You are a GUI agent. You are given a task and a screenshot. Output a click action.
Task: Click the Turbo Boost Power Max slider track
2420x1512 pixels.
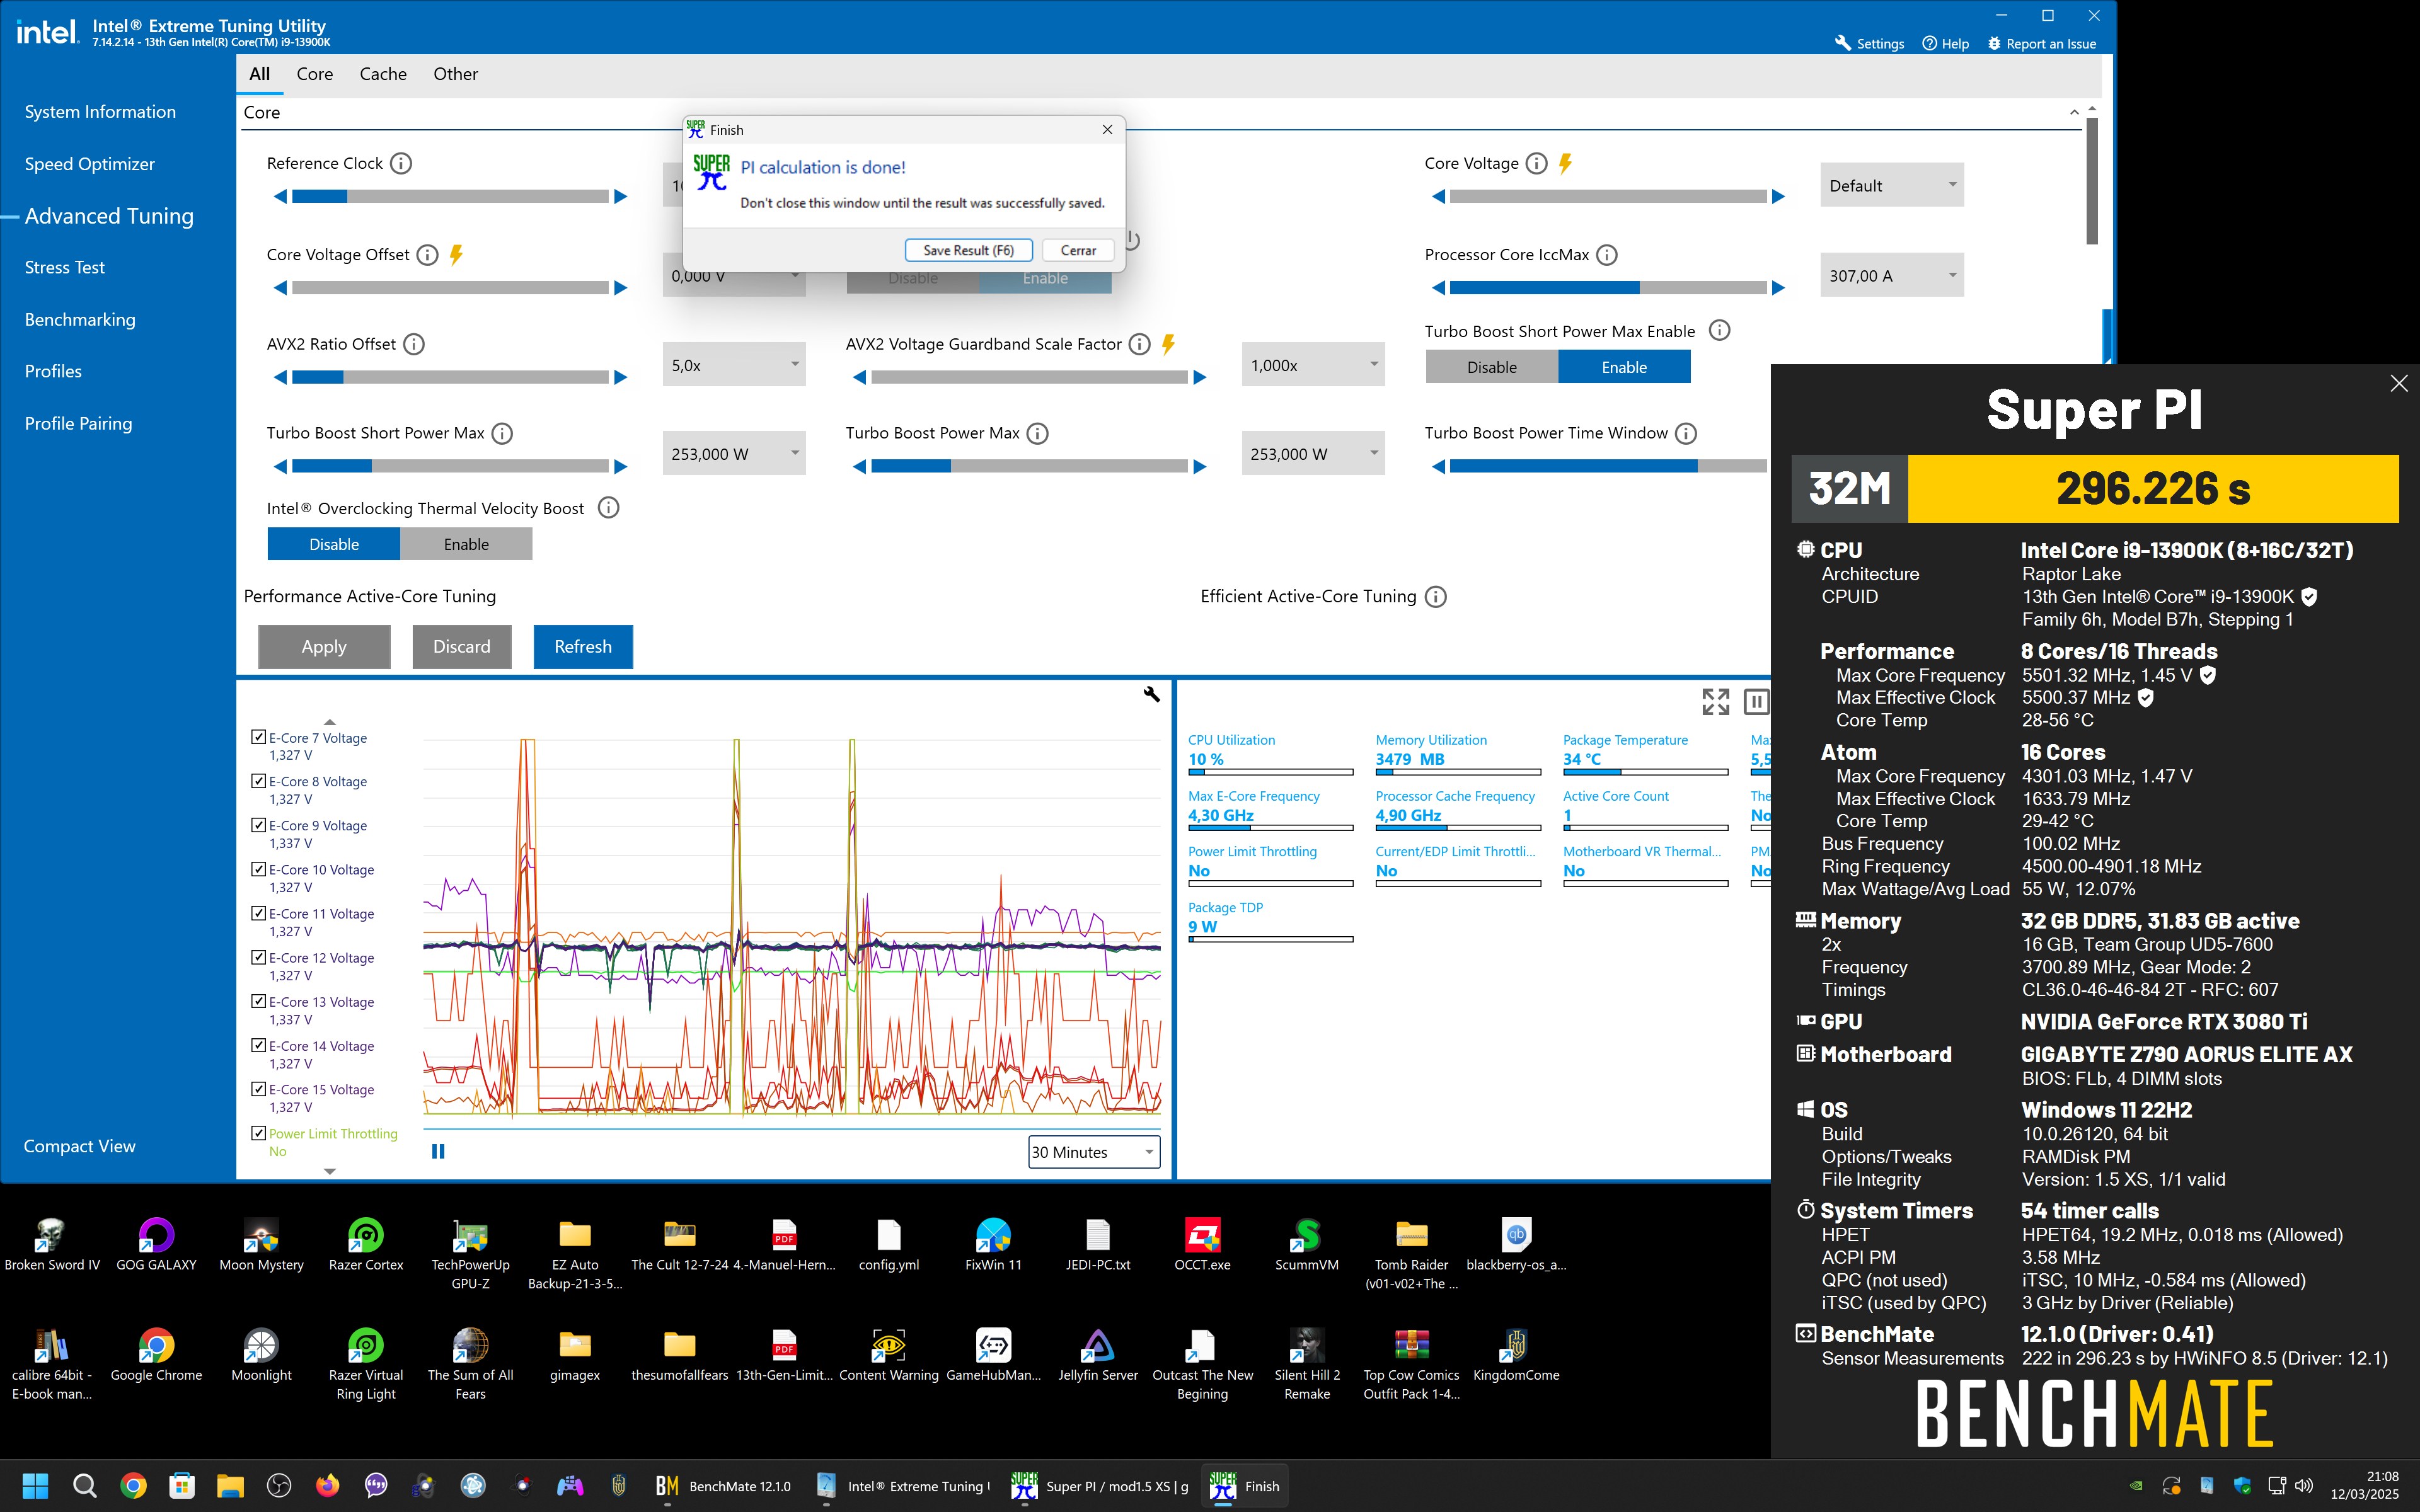tap(1029, 466)
